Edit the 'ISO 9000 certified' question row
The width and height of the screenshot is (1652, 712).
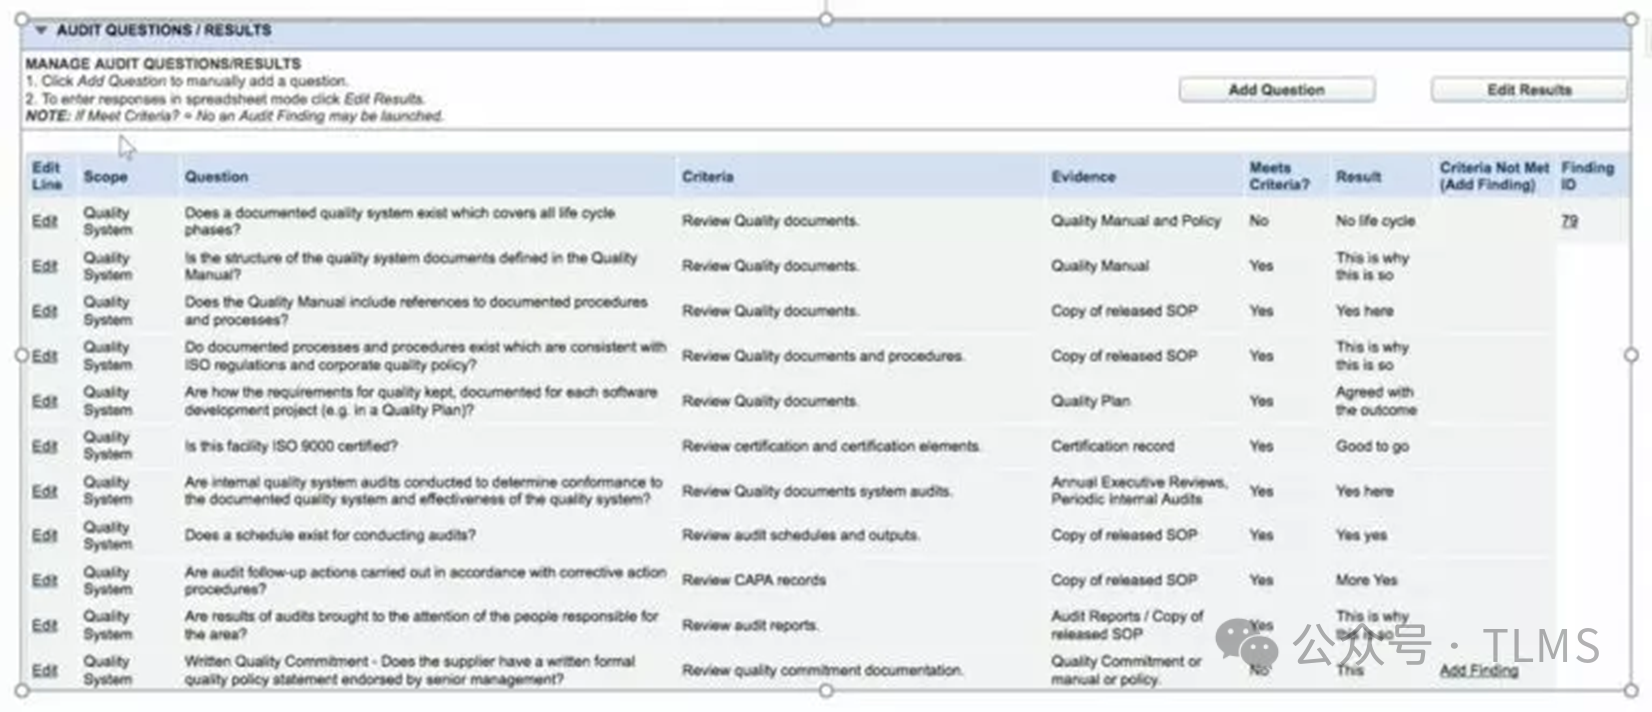tap(44, 446)
